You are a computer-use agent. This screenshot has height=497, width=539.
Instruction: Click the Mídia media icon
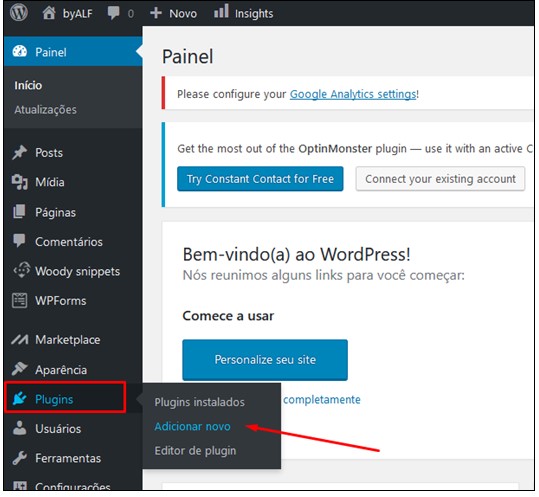(20, 182)
